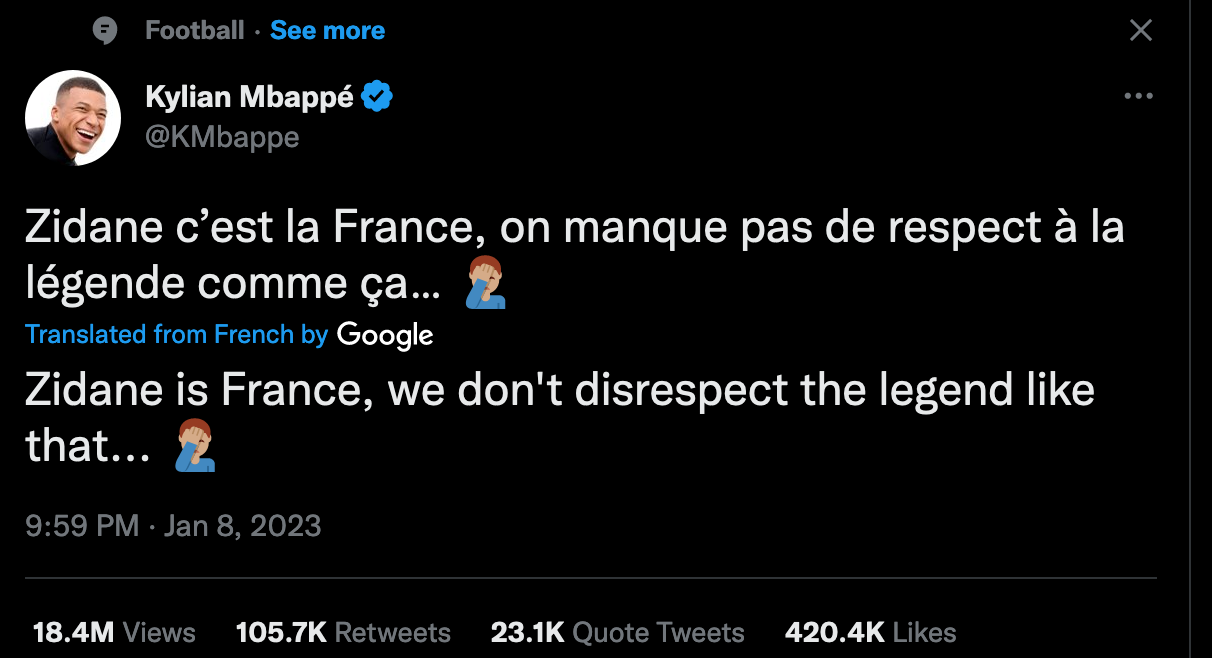Click the blue verified badge
Screen dimensions: 1212x658
[x=377, y=97]
